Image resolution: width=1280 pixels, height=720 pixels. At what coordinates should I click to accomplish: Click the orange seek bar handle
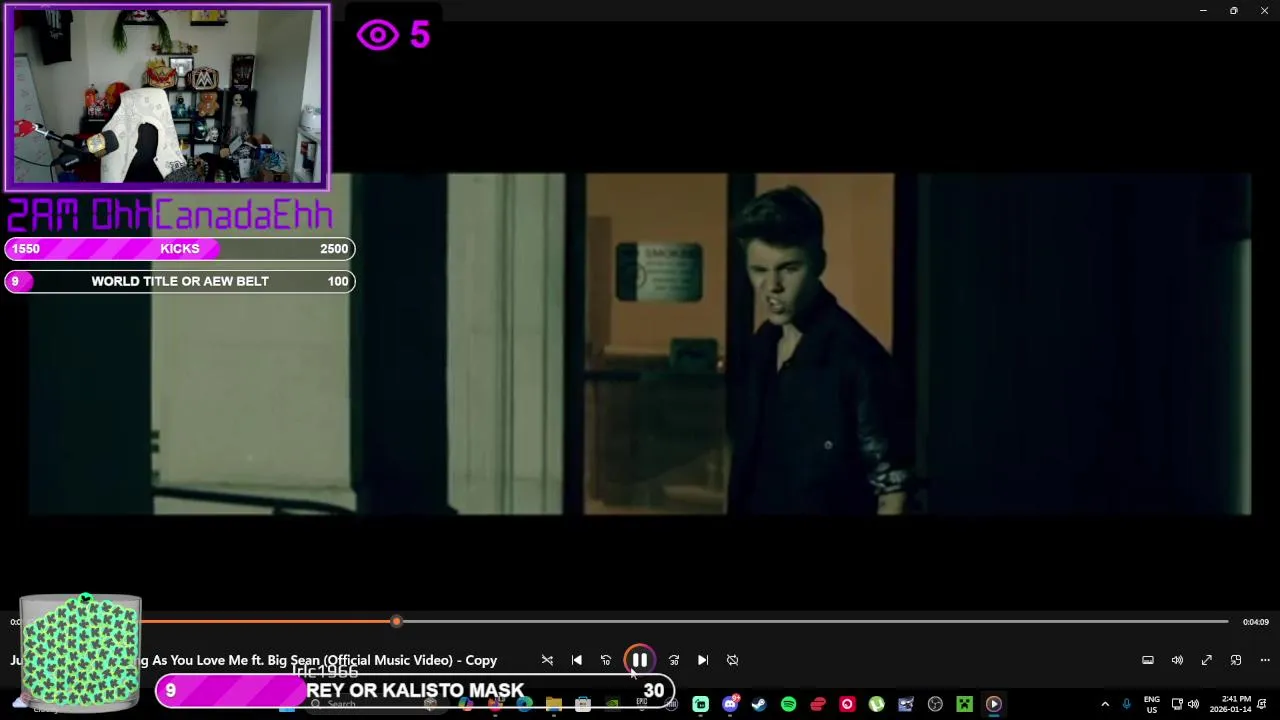pos(397,622)
